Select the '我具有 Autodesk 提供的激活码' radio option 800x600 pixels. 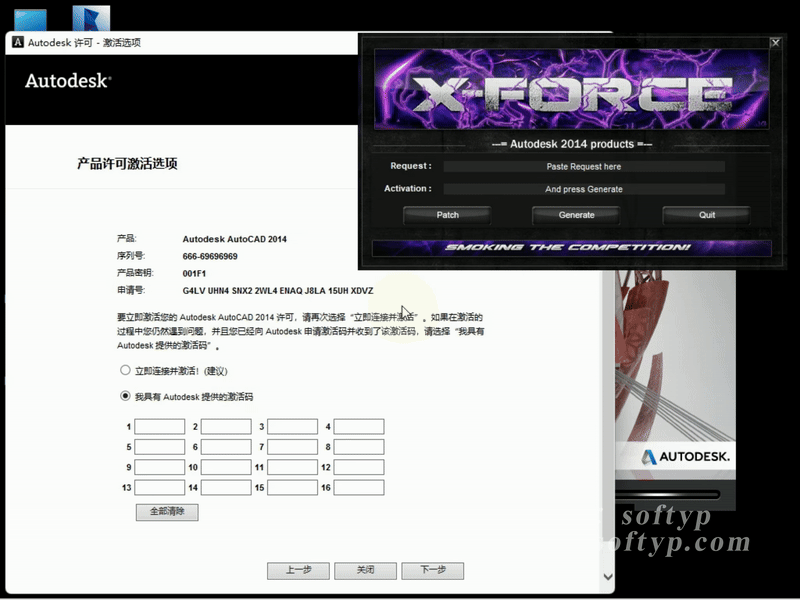pyautogui.click(x=125, y=396)
